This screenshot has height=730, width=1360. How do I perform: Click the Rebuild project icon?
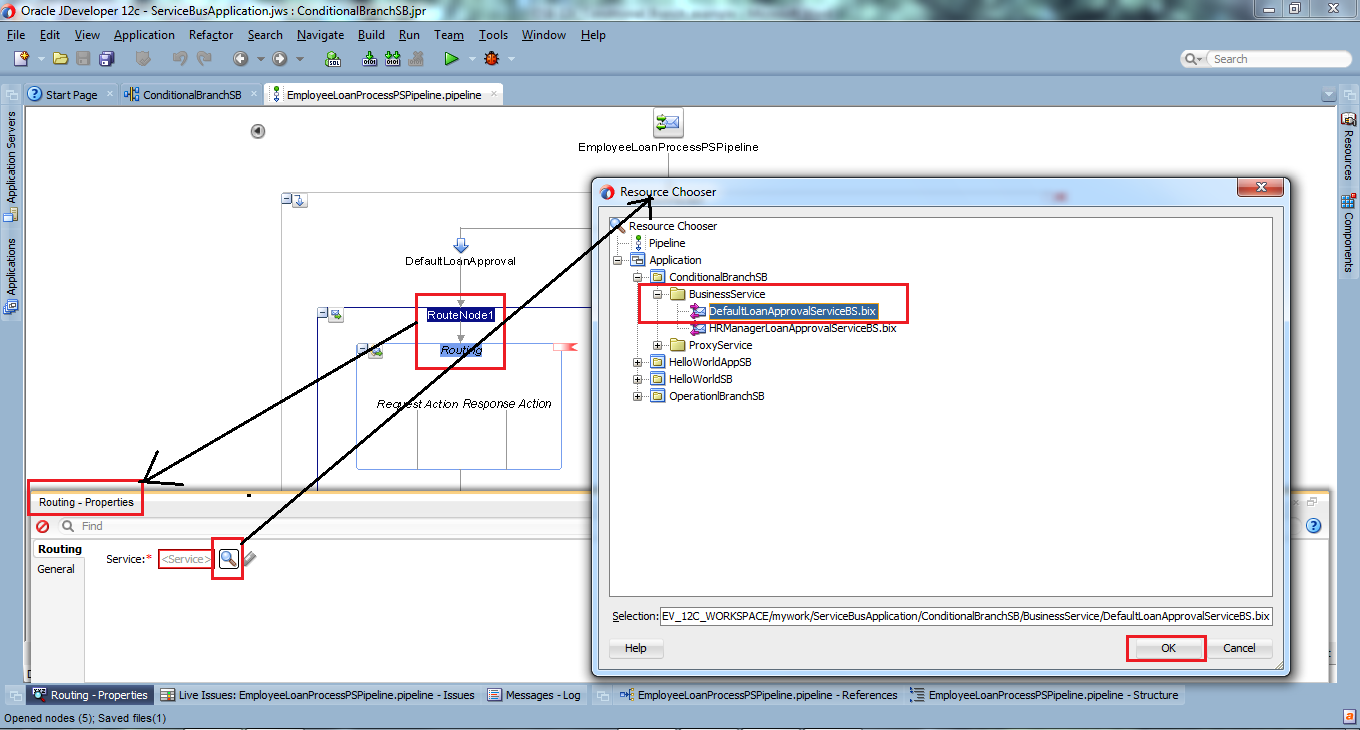pyautogui.click(x=392, y=59)
